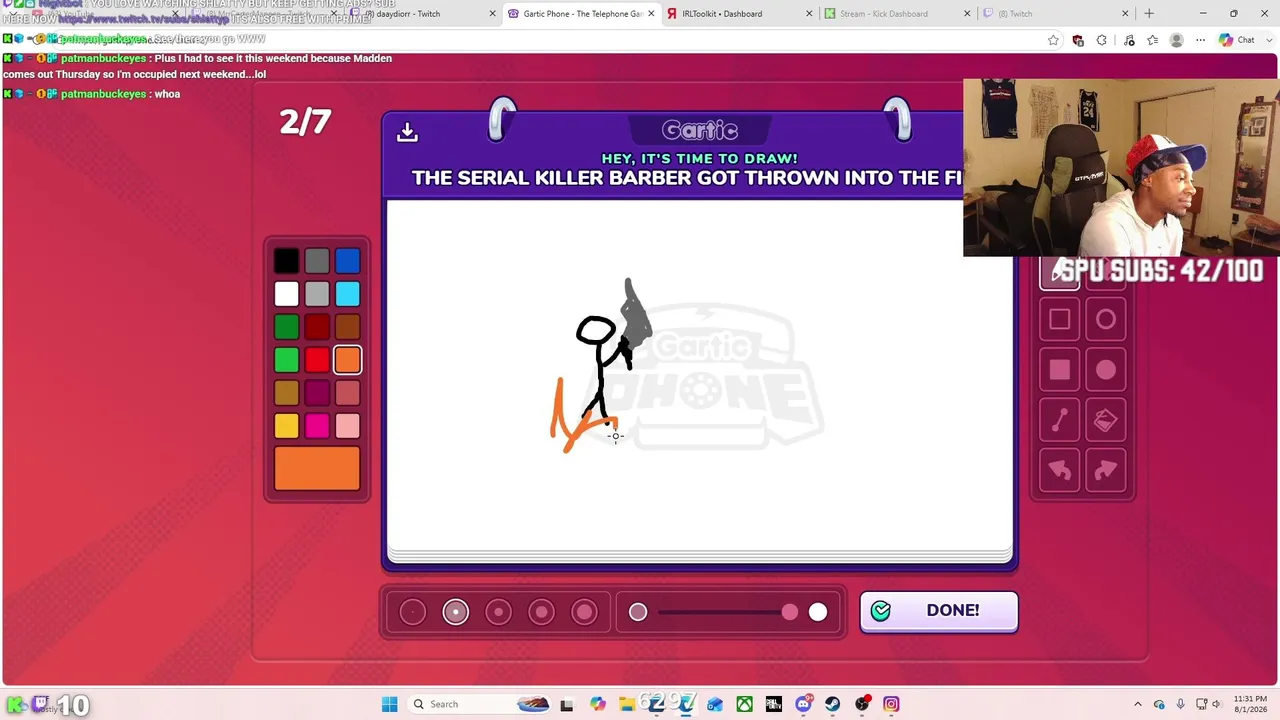Open the large current-color picker box
1280x720 pixels.
(x=317, y=468)
